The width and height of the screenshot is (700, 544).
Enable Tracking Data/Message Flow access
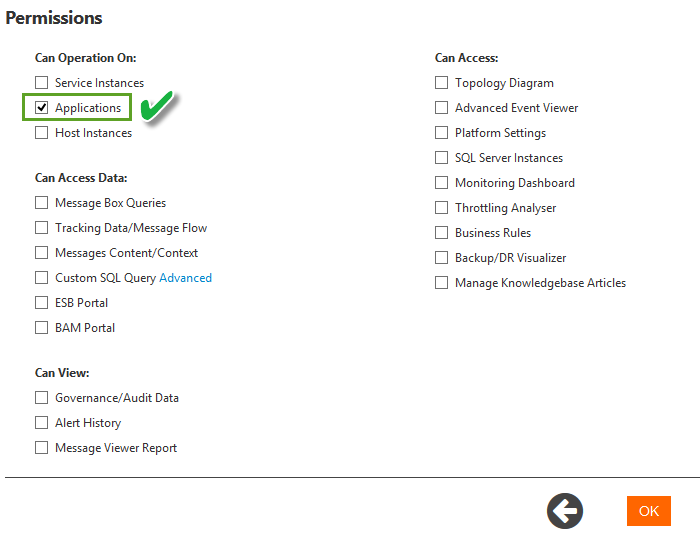pos(42,228)
